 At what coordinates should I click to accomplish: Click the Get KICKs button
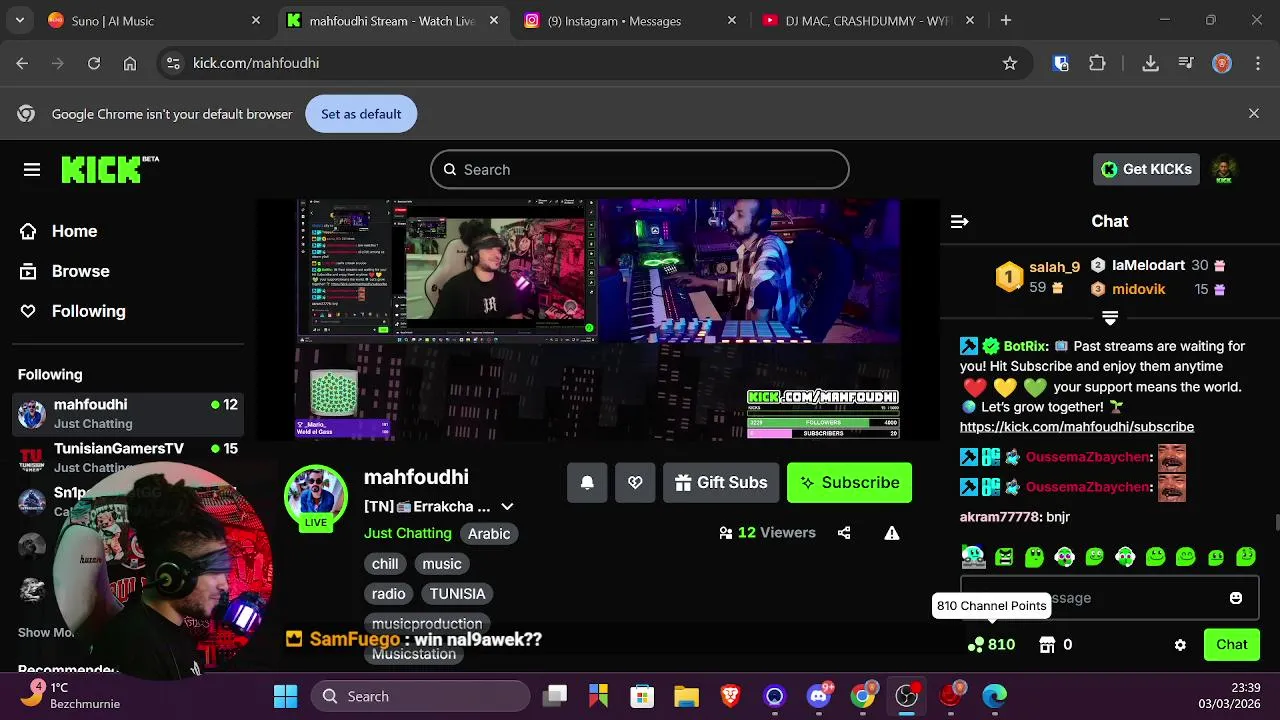[x=1146, y=169]
